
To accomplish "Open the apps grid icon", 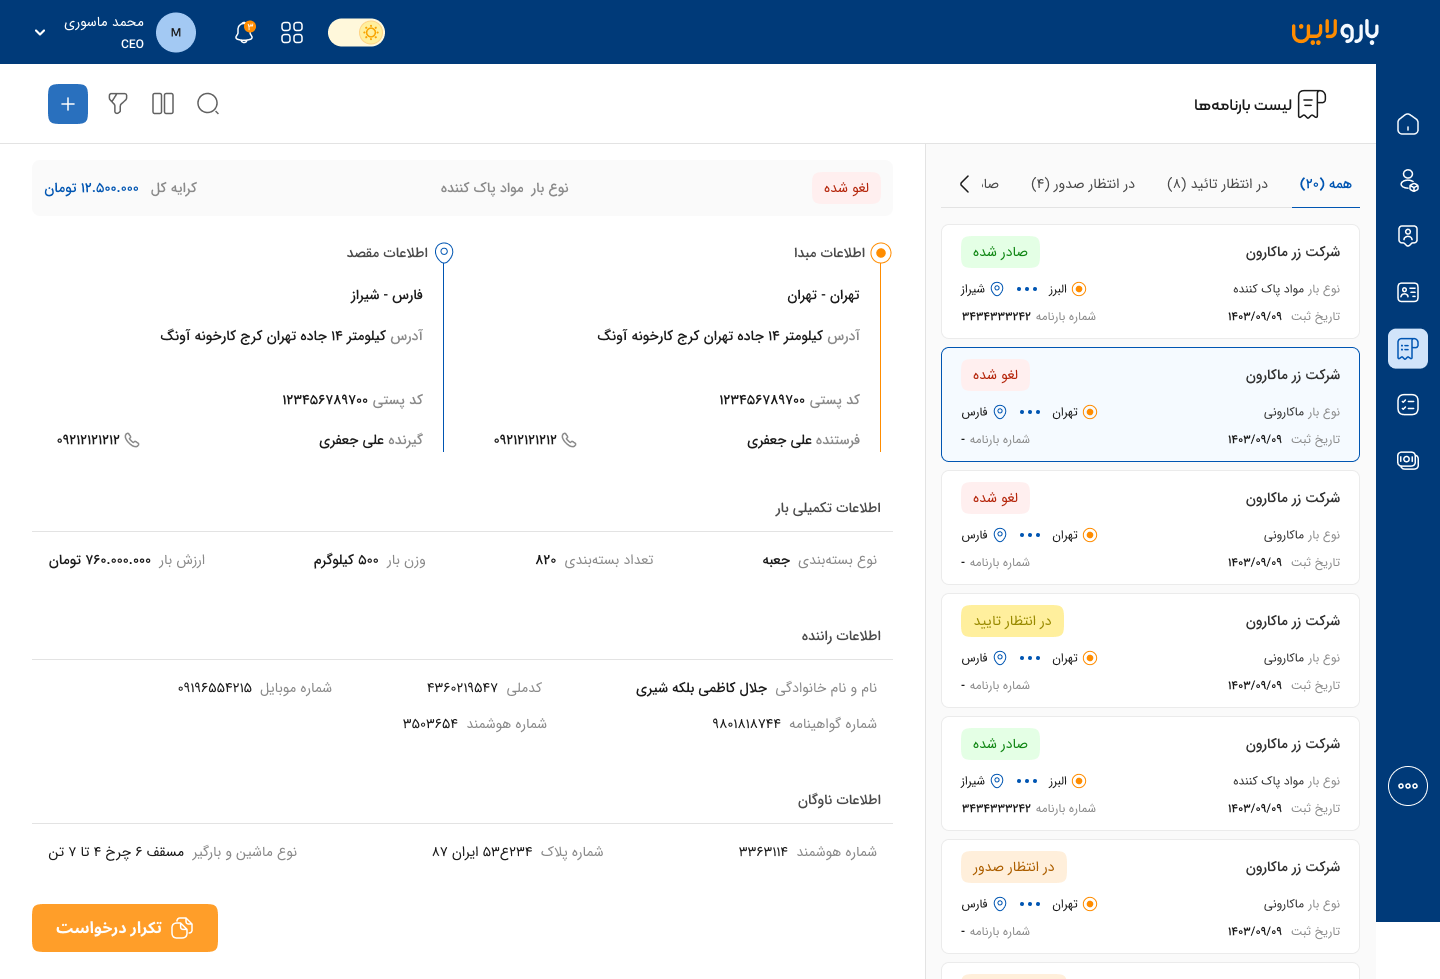I will 292,33.
